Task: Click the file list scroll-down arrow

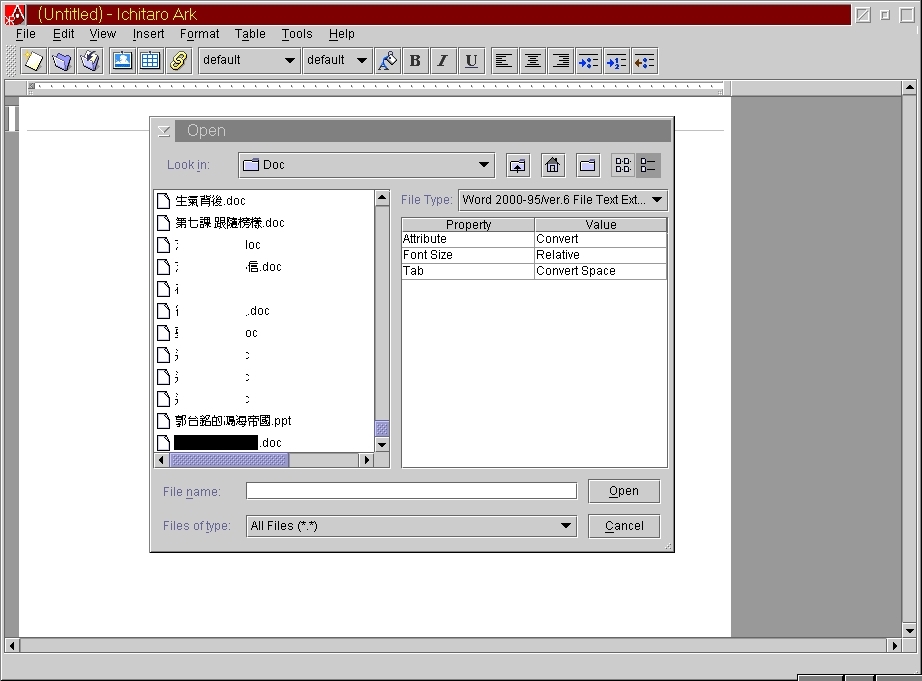Action: pos(382,445)
